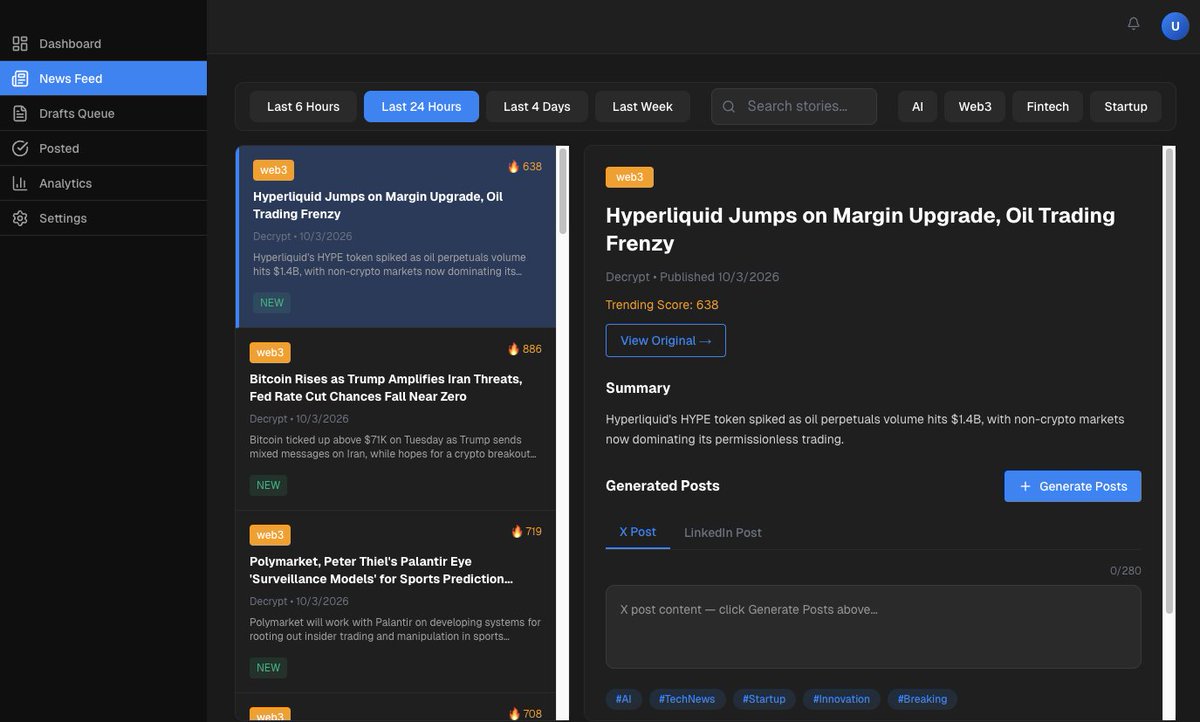The width and height of the screenshot is (1200, 722).
Task: Select Last 24 Hours filter
Action: click(421, 107)
